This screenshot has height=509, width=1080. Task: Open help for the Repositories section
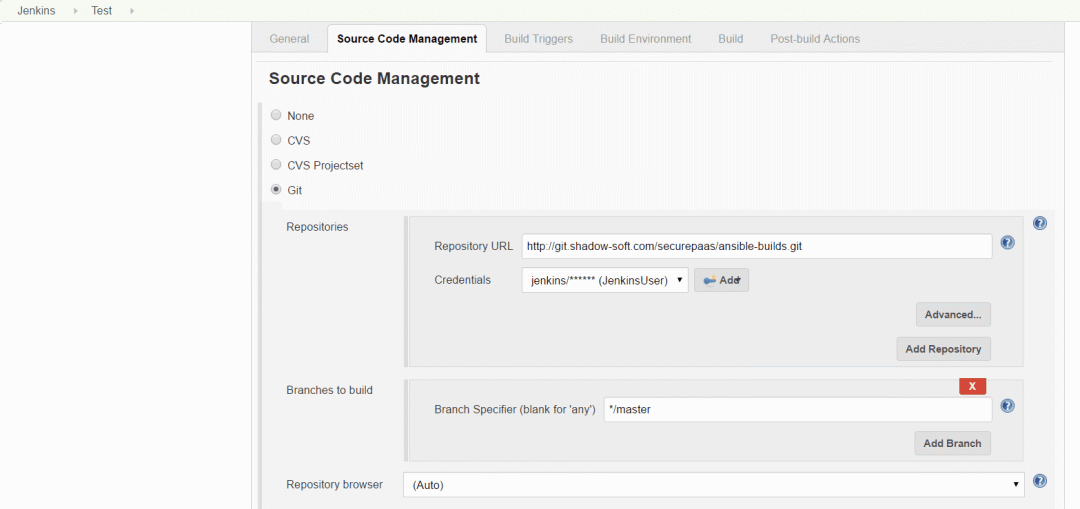click(1040, 223)
